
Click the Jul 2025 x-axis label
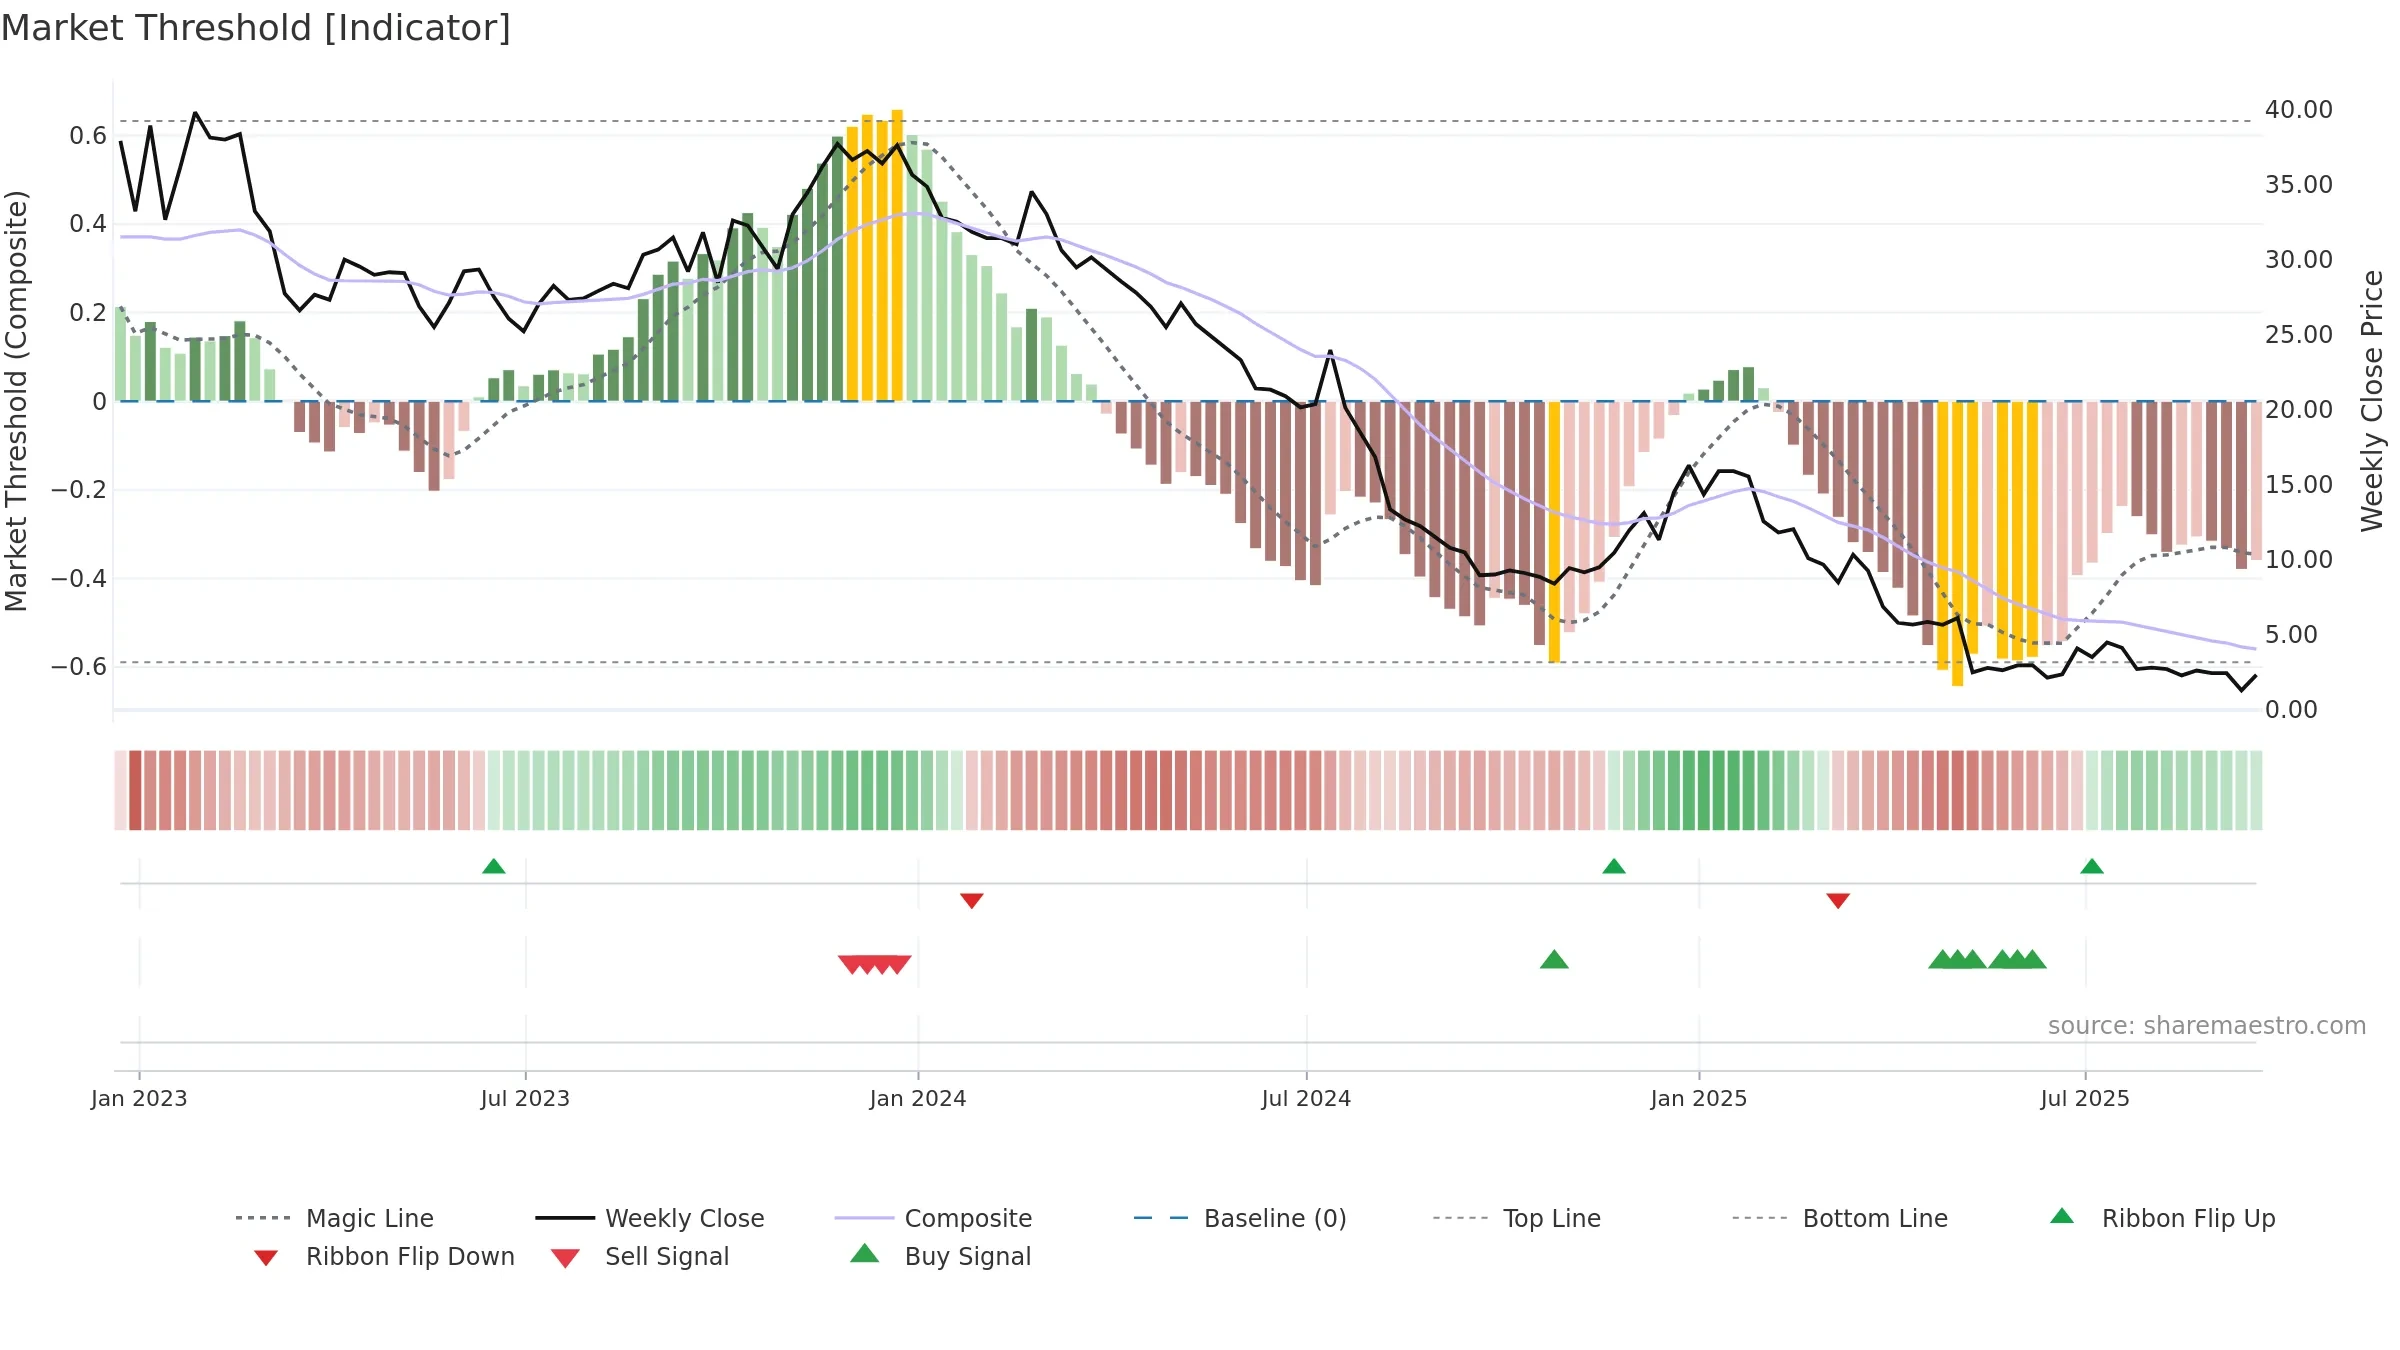(x=2085, y=1099)
